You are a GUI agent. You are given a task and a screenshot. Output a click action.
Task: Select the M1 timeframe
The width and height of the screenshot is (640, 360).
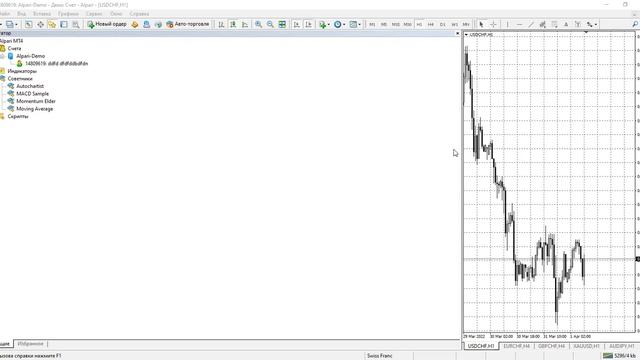coord(372,24)
